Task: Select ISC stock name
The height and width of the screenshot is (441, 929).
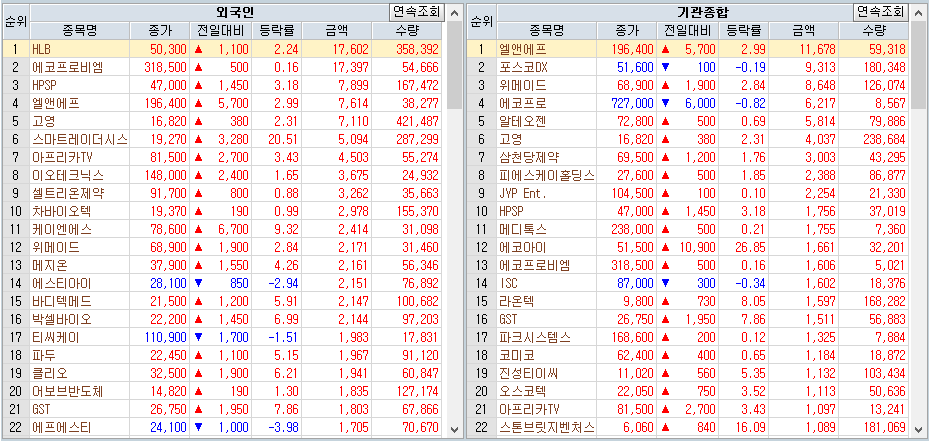Action: [x=508, y=283]
